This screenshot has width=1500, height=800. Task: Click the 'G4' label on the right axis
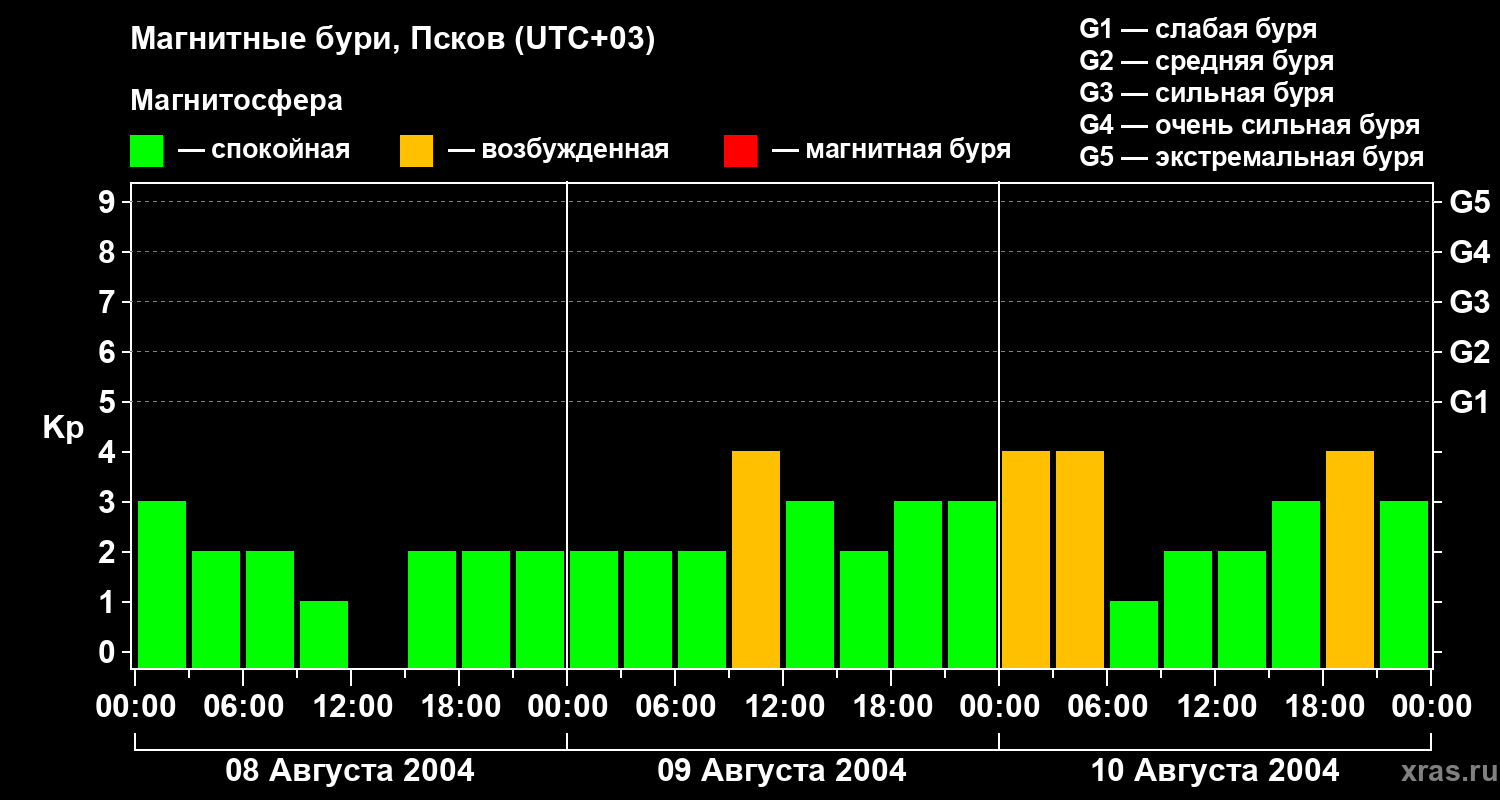pos(1469,252)
